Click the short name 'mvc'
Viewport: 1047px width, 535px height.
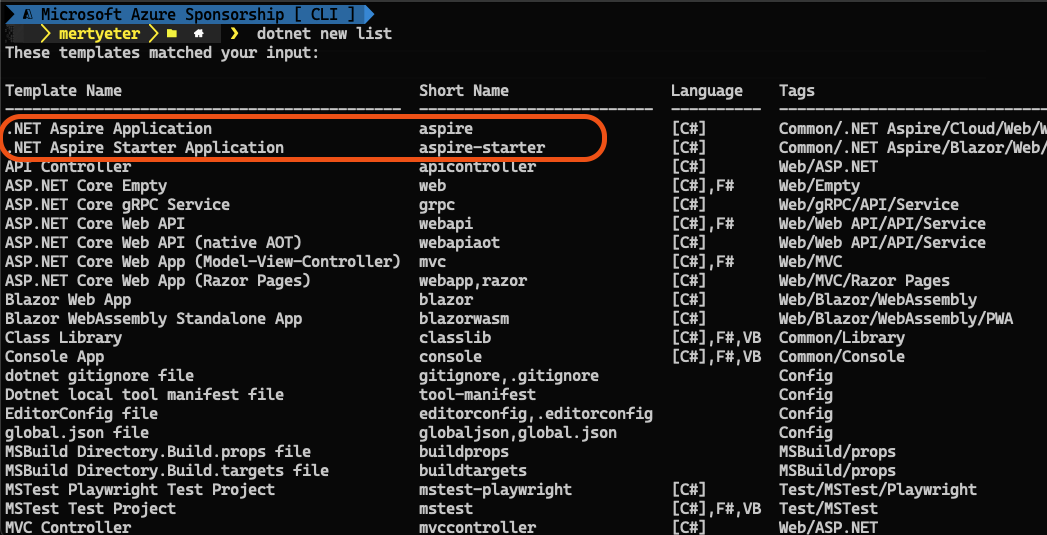(x=433, y=261)
